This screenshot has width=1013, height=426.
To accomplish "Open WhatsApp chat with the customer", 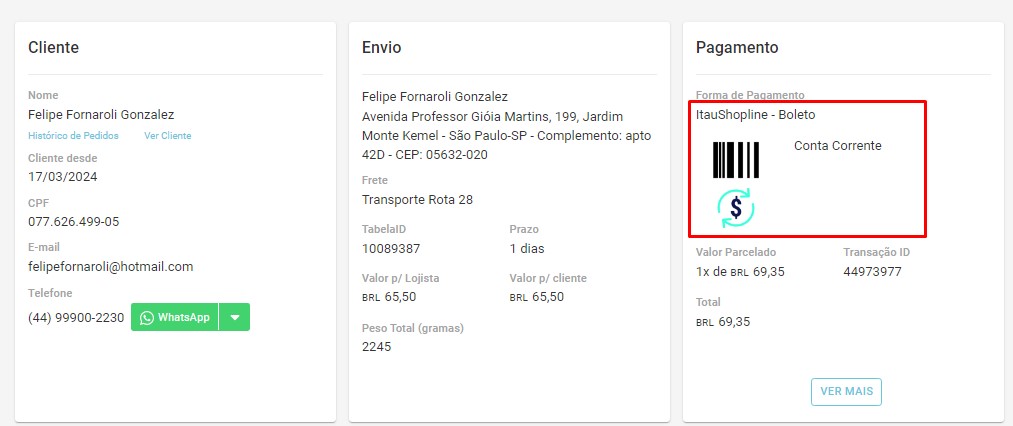I will (x=175, y=317).
